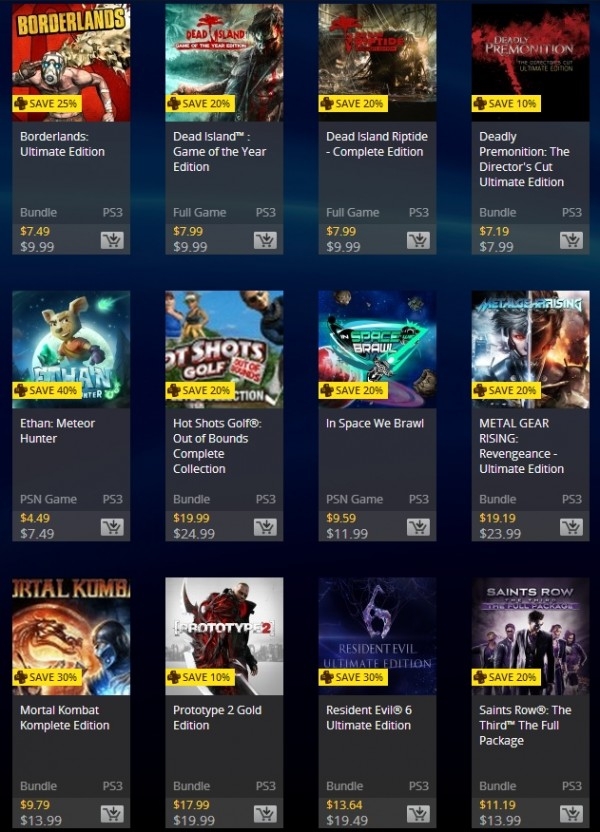600x832 pixels.
Task: Select the Save 40% badge on Ethan
Action: coord(47,391)
